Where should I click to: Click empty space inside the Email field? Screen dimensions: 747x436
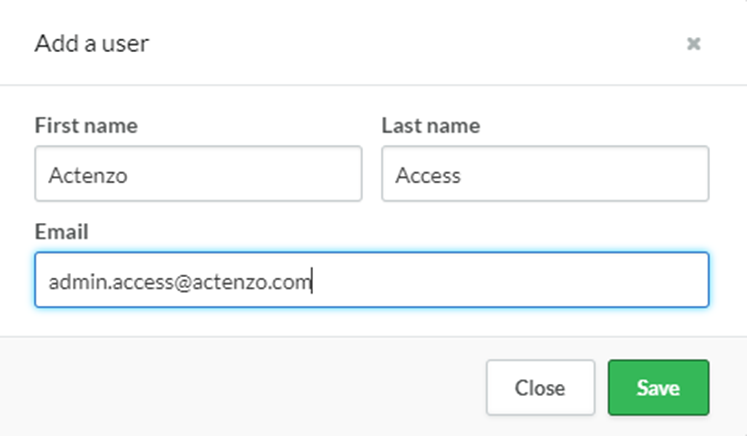510,280
